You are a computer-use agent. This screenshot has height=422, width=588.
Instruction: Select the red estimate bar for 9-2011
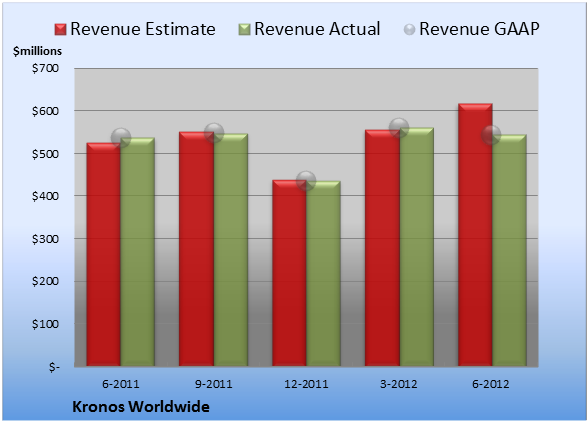point(196,249)
